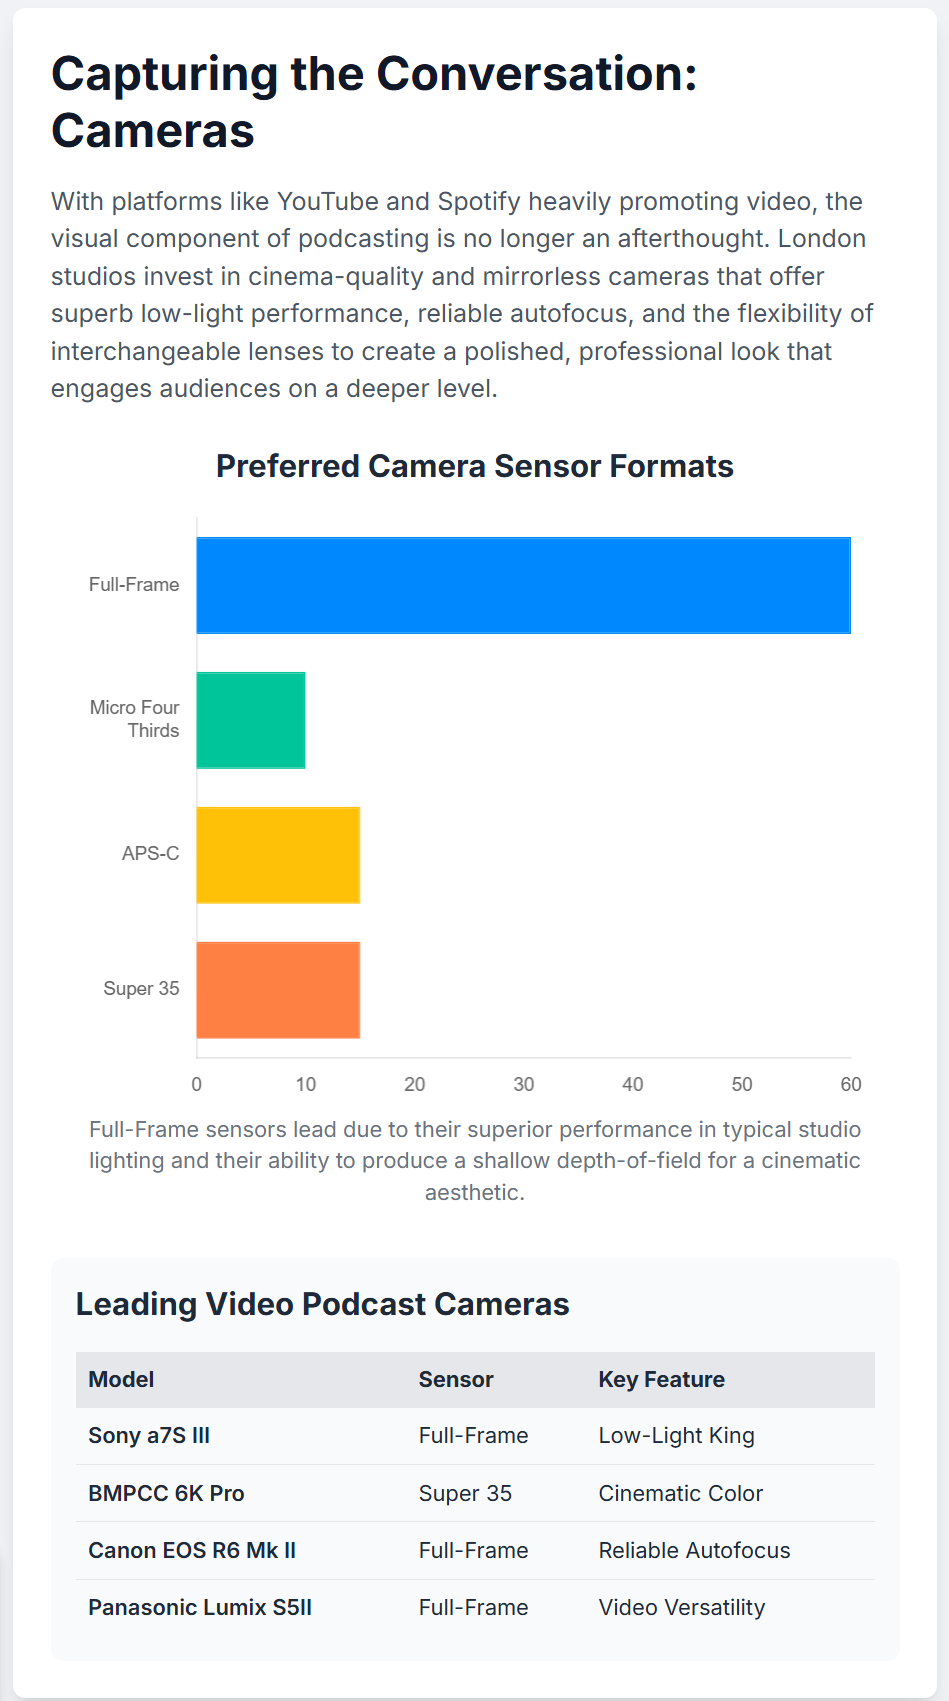Select the Panasonic Lumix S5II row
The image size is (949, 1701).
475,1608
